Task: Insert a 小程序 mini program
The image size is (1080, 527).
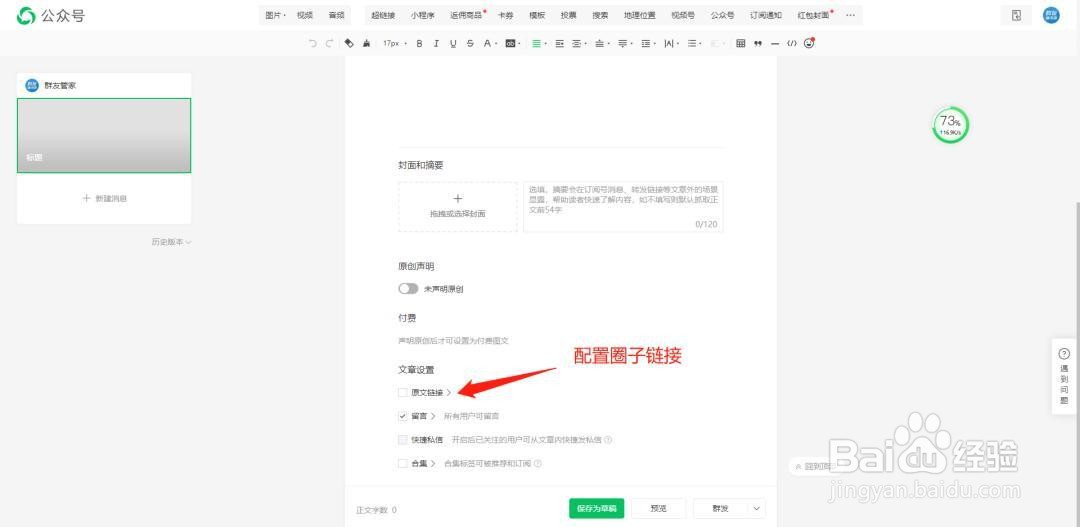Action: (x=422, y=15)
